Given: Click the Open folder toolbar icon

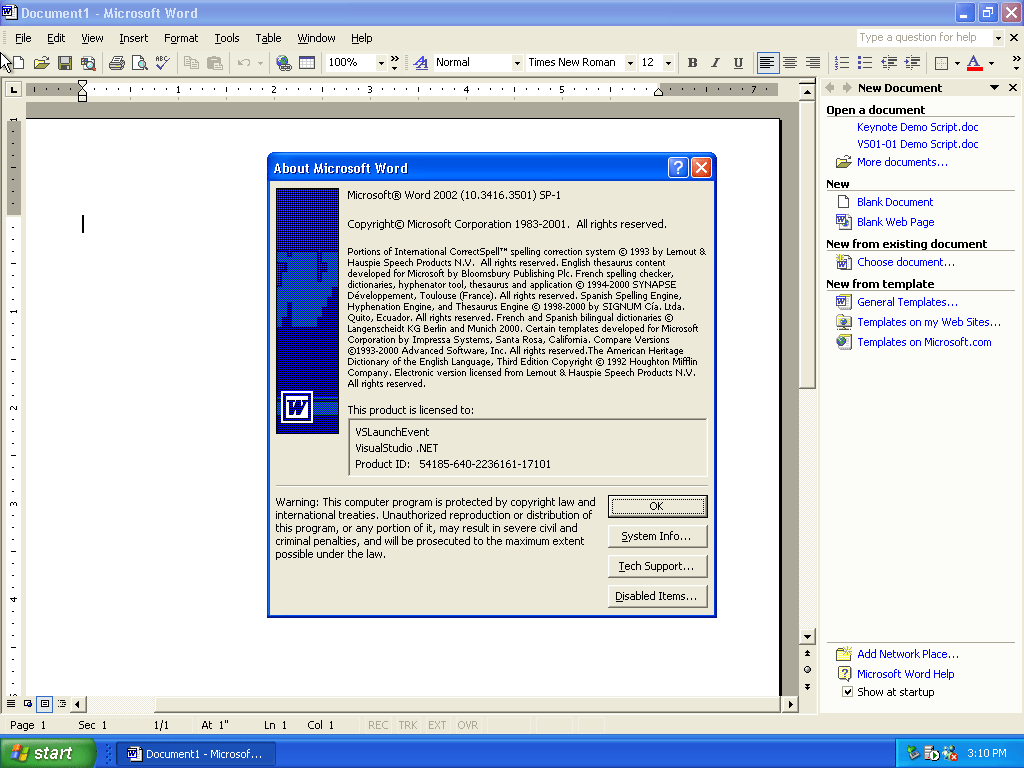Looking at the screenshot, I should pos(42,63).
